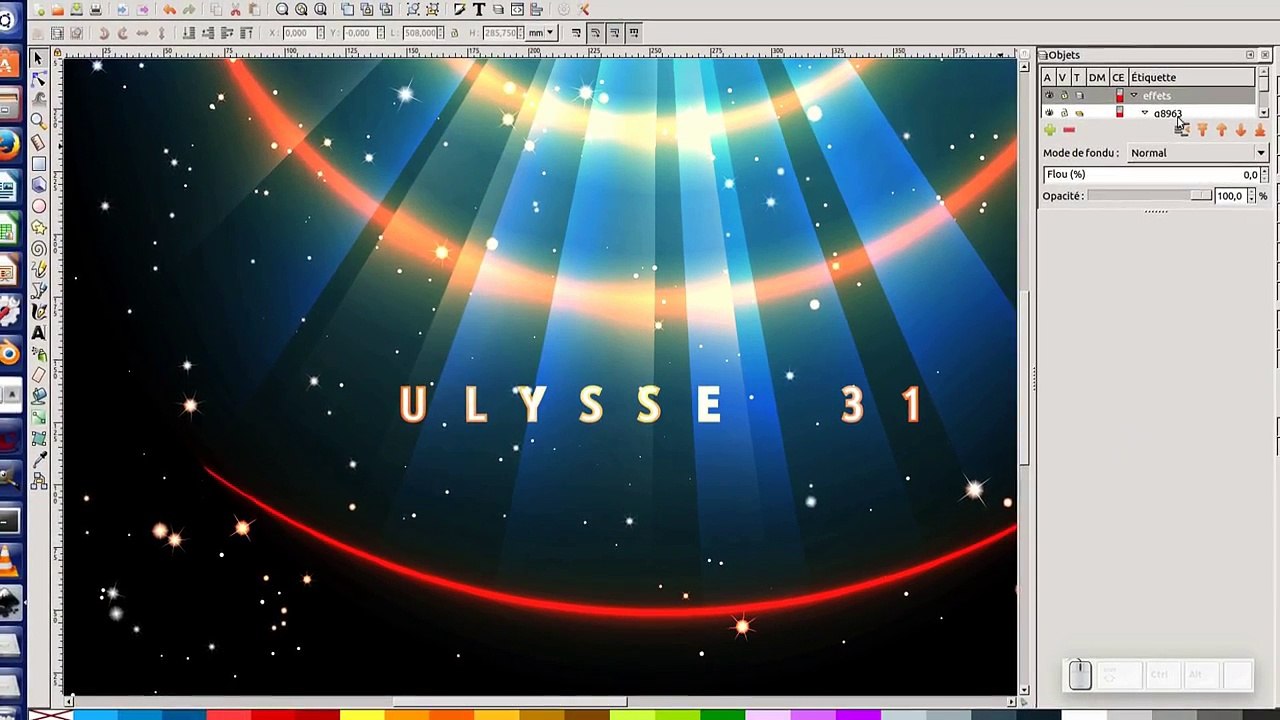Open the Text and Font dialog
This screenshot has width=1280, height=720.
point(479,9)
